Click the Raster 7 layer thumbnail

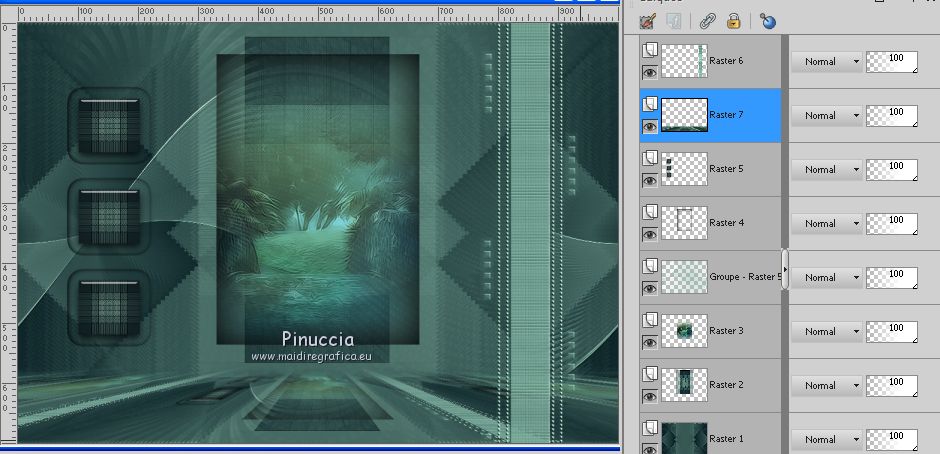684,115
